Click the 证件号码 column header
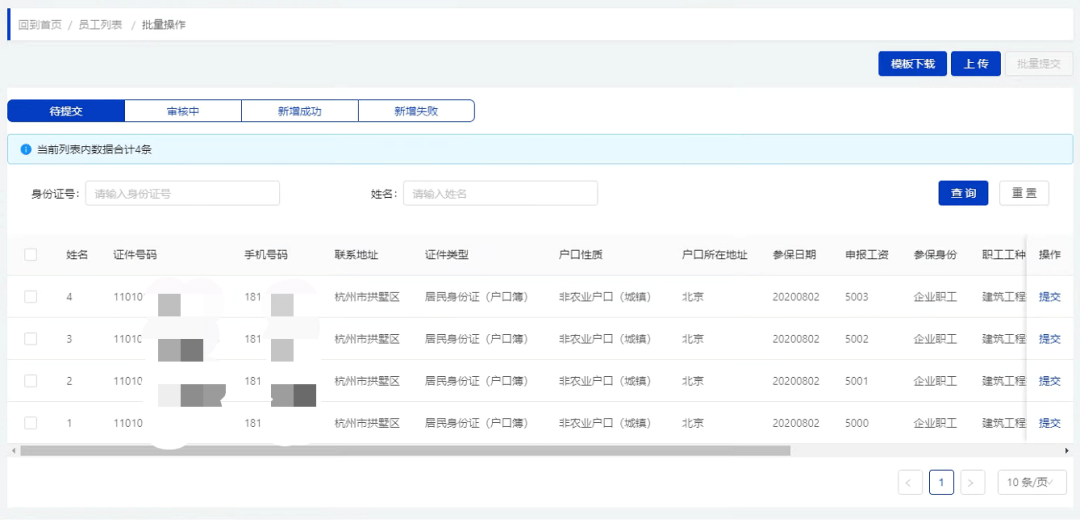The image size is (1080, 523). pyautogui.click(x=135, y=255)
